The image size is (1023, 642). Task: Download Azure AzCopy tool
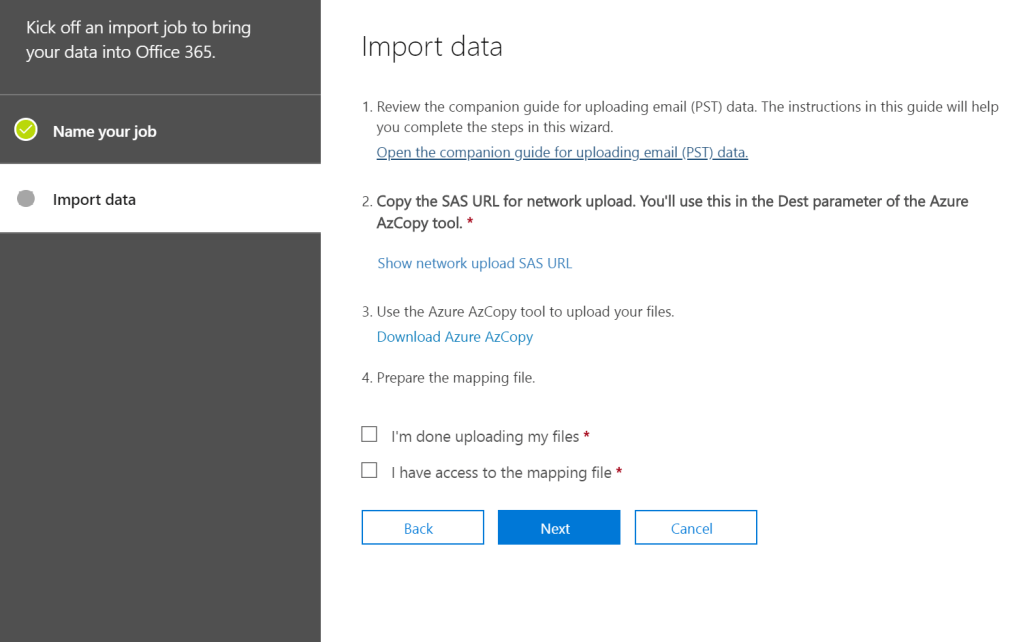point(454,337)
